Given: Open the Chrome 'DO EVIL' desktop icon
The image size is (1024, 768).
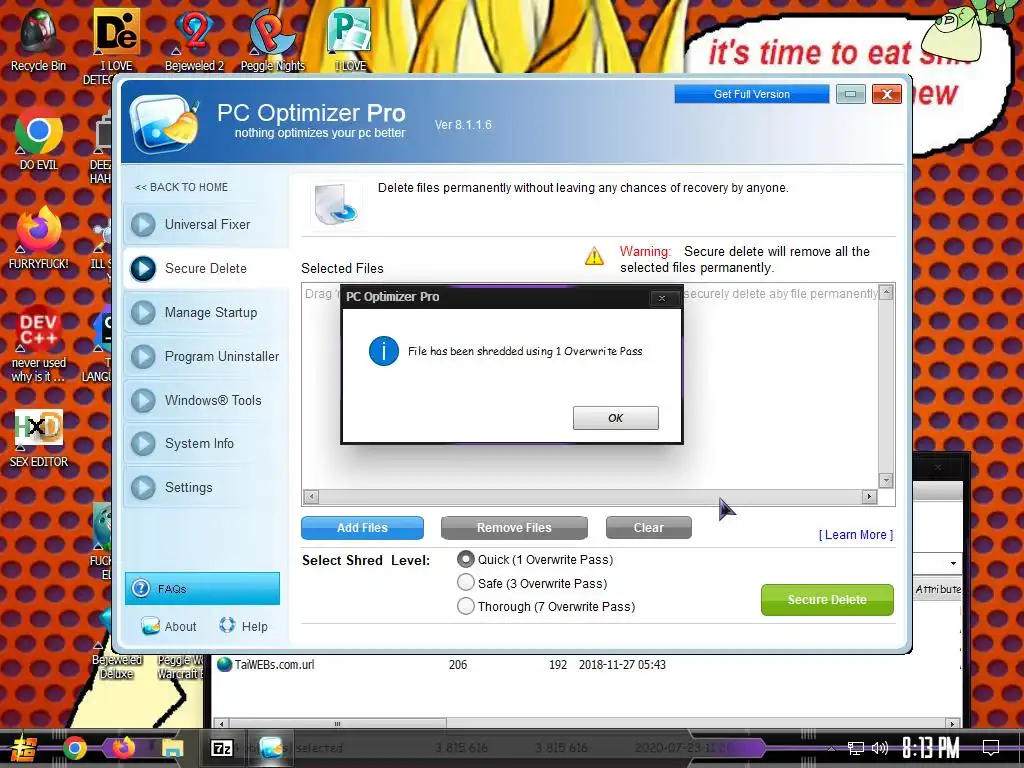Looking at the screenshot, I should [x=39, y=139].
